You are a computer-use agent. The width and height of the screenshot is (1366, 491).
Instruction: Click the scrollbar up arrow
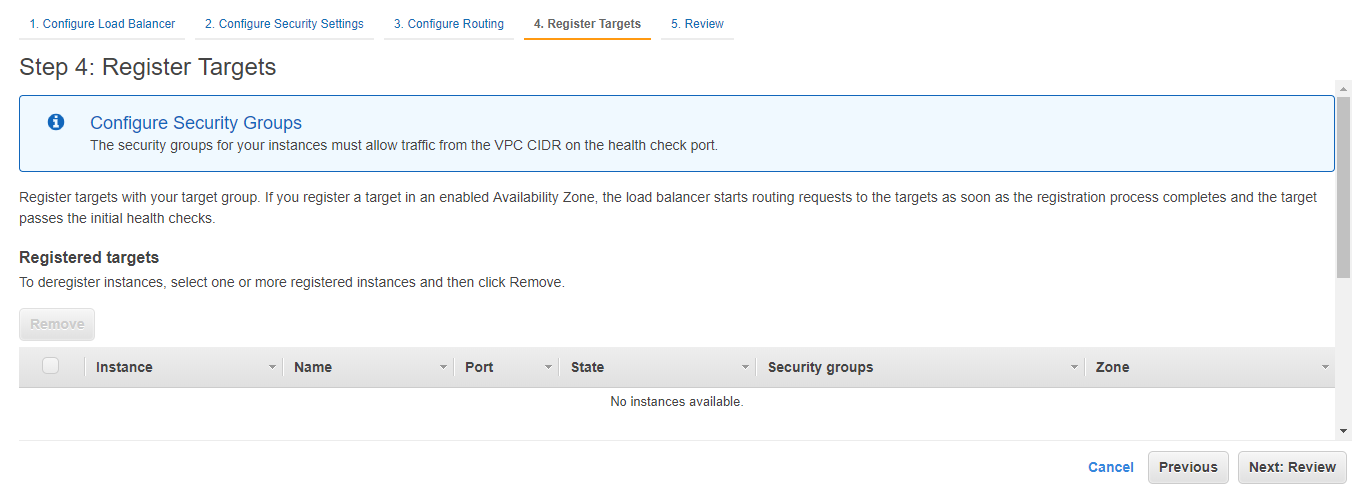pos(1344,89)
